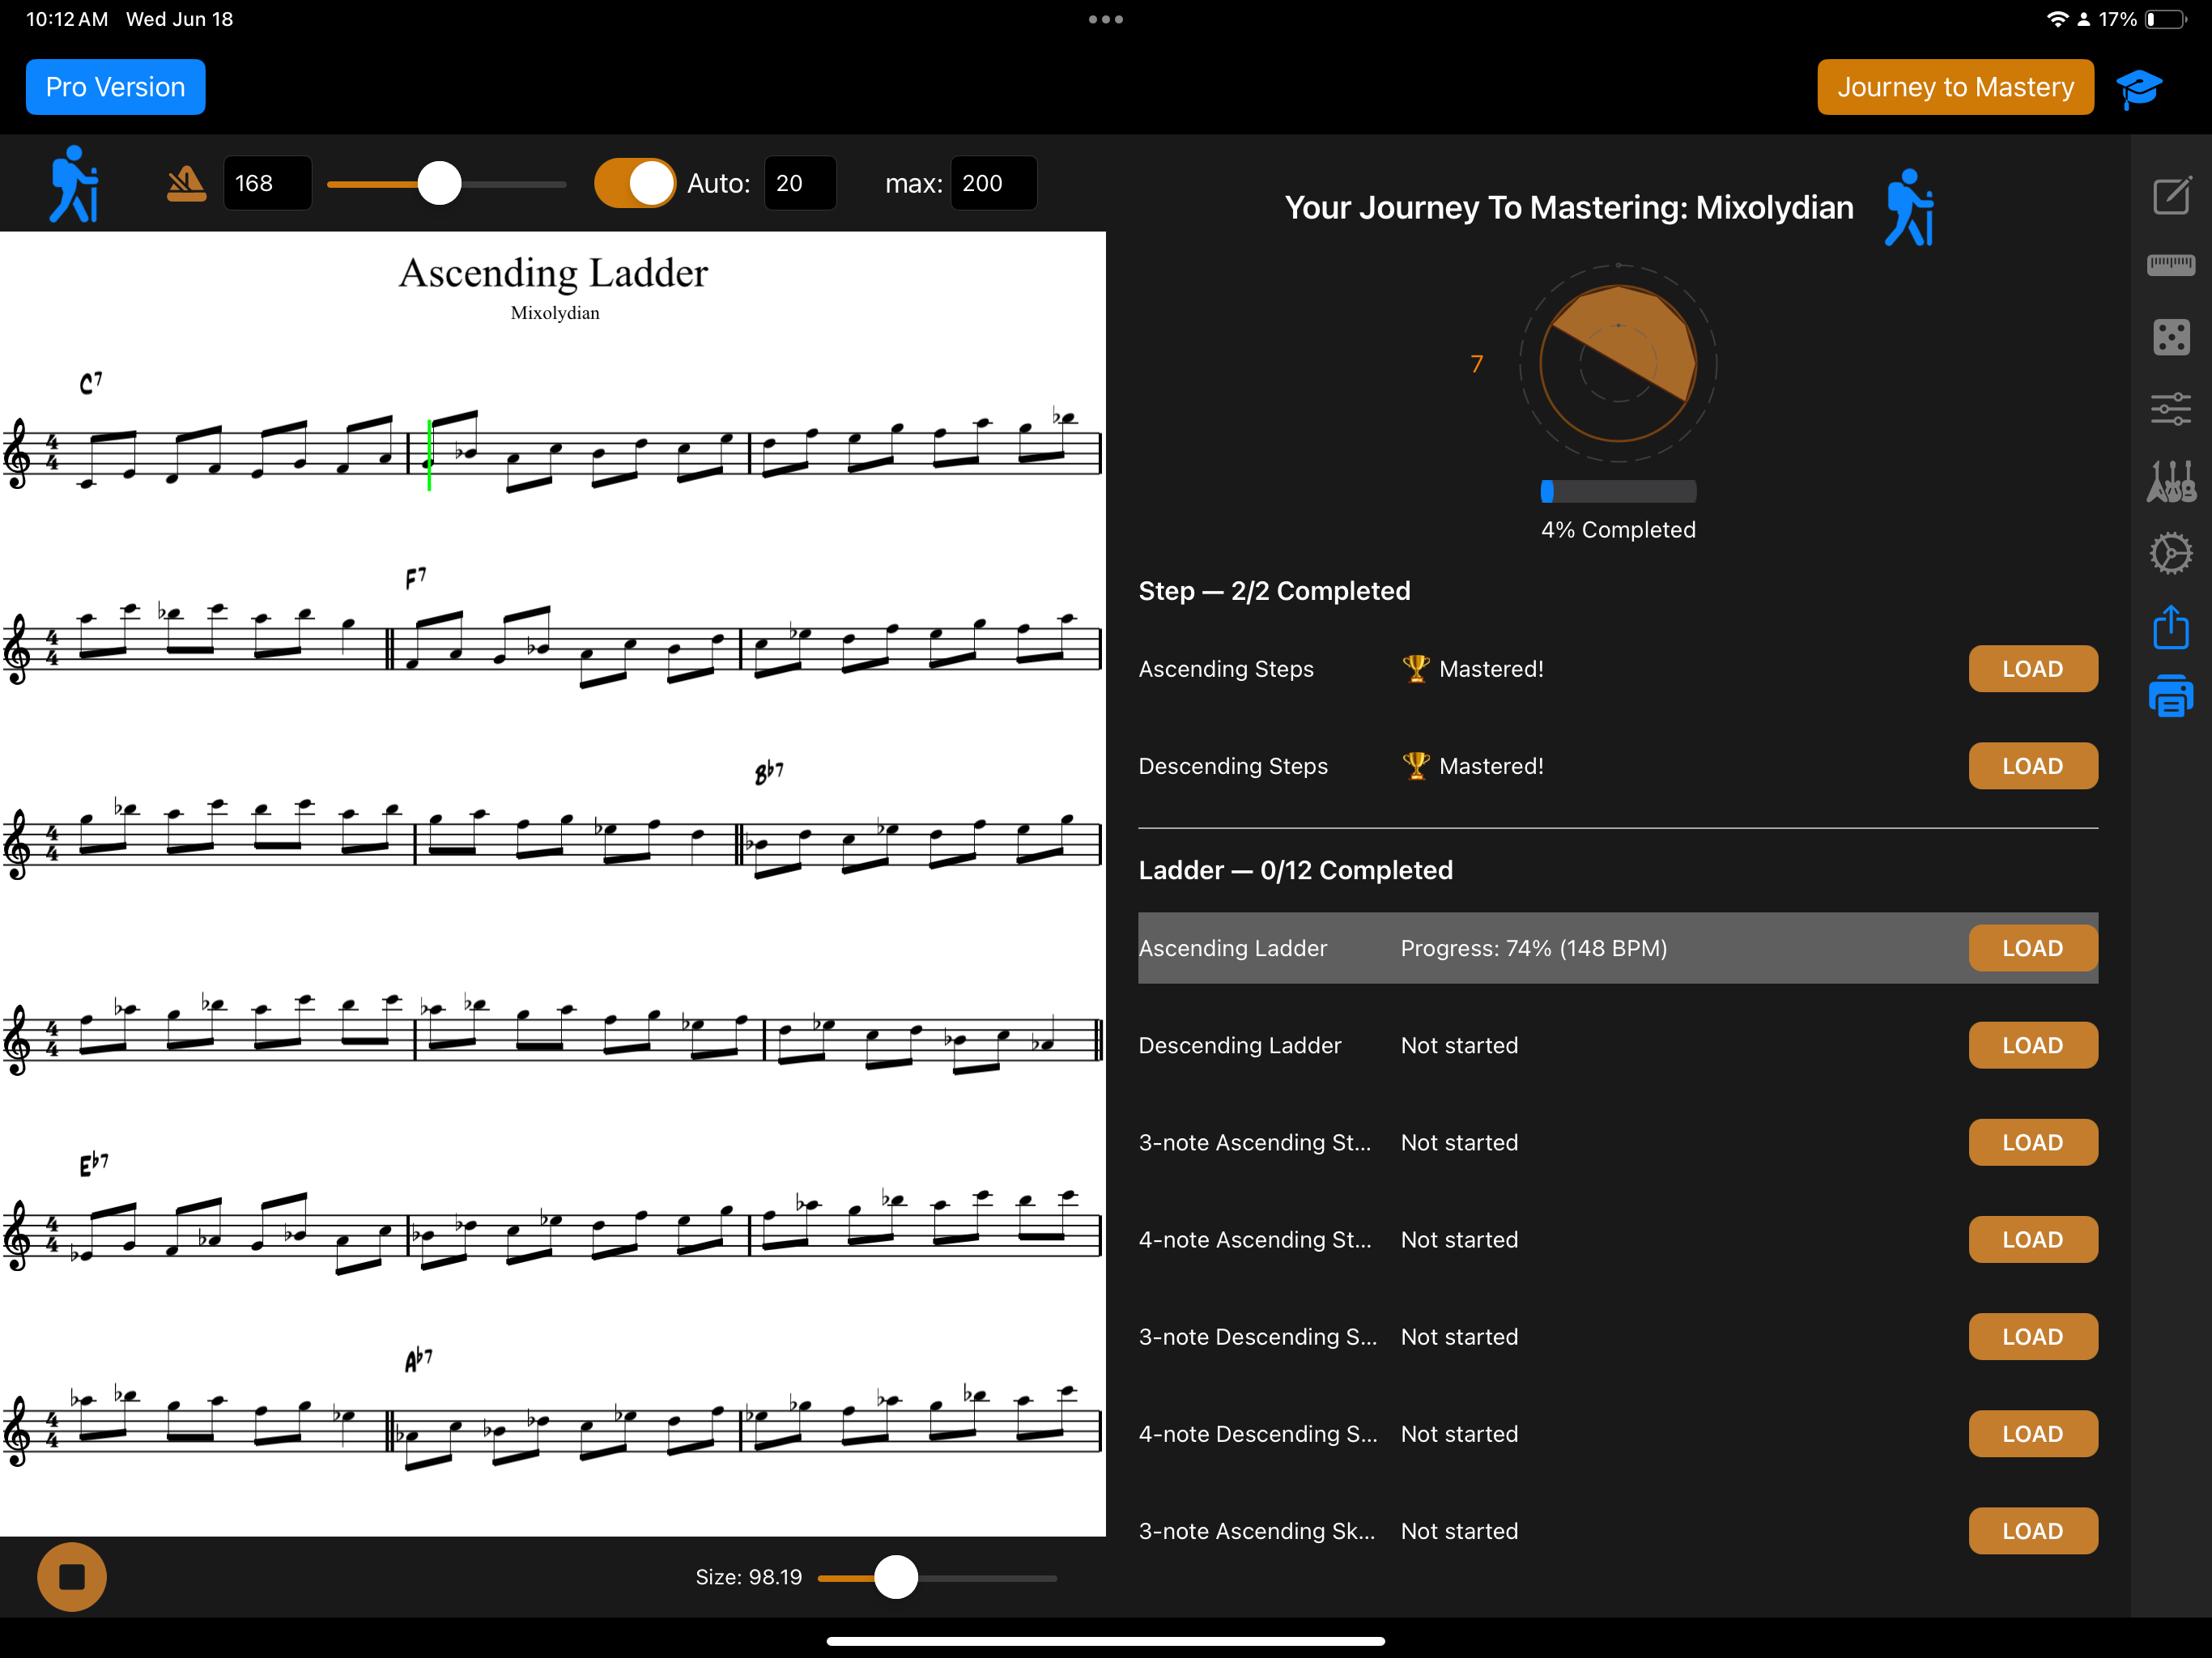This screenshot has width=2212, height=1658.
Task: Load the Ascending Ladder exercise
Action: tap(2033, 947)
